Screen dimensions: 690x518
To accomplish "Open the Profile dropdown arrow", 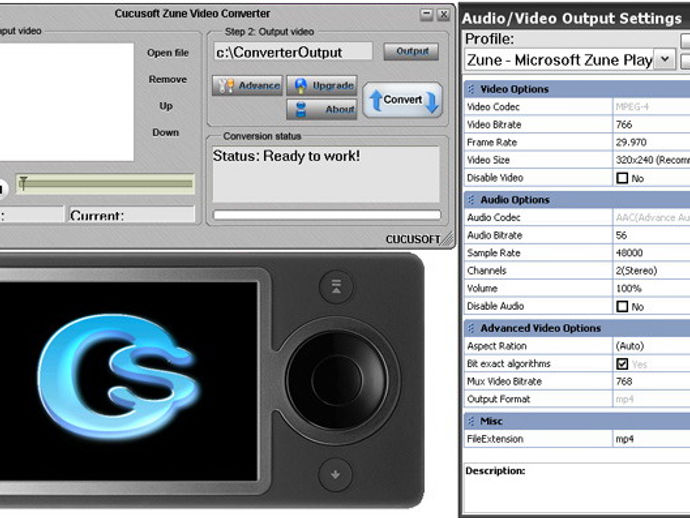I will (x=665, y=59).
